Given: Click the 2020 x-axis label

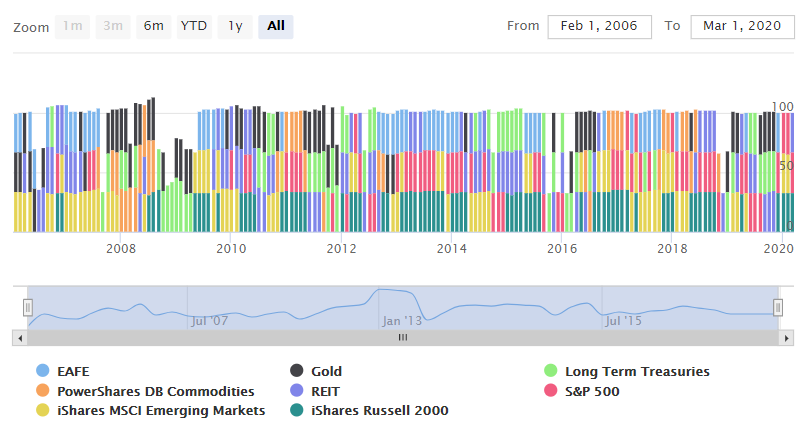Looking at the screenshot, I should (x=778, y=249).
